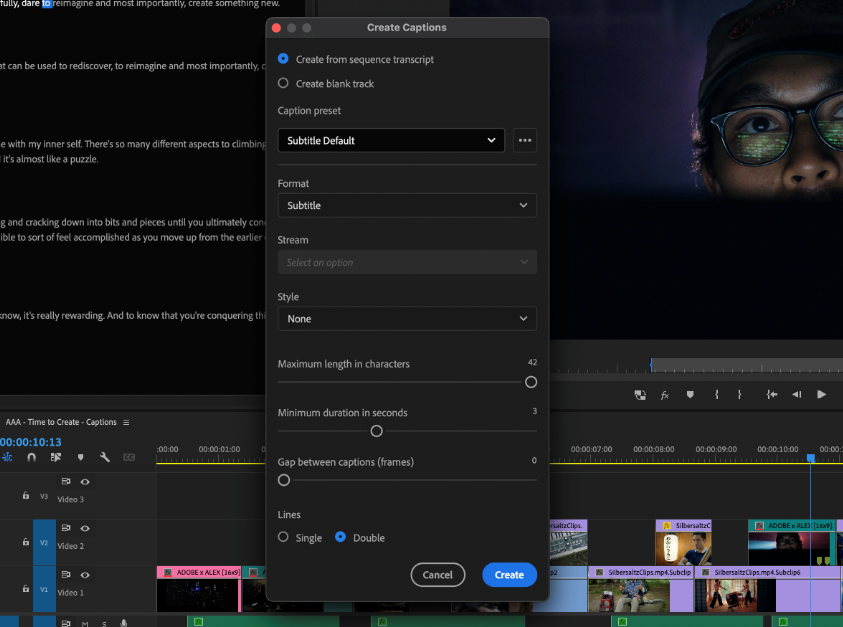Expand the Format dropdown showing Subtitle
843x627 pixels.
click(407, 206)
